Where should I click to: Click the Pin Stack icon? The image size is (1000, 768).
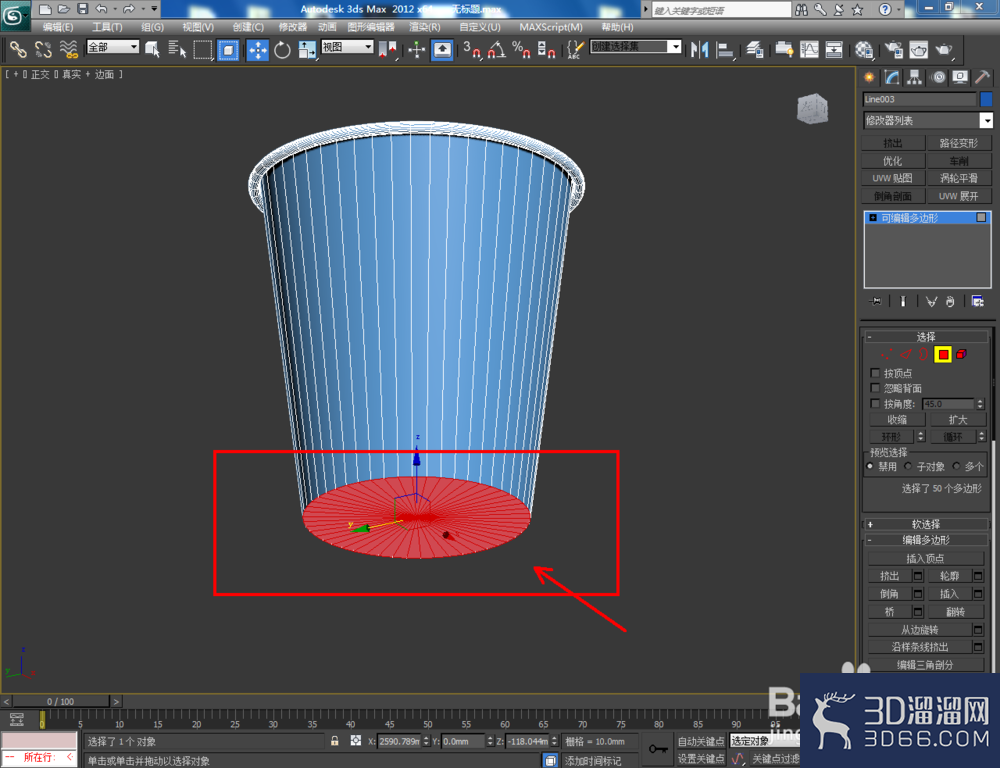point(875,301)
